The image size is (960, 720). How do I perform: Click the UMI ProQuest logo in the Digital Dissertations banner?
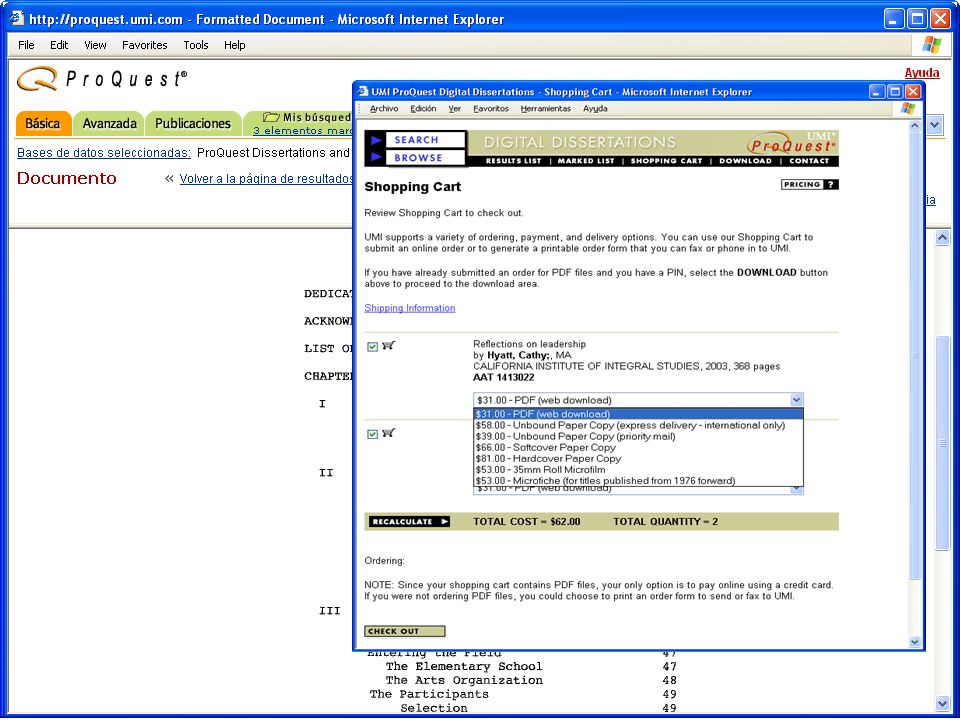[x=792, y=143]
